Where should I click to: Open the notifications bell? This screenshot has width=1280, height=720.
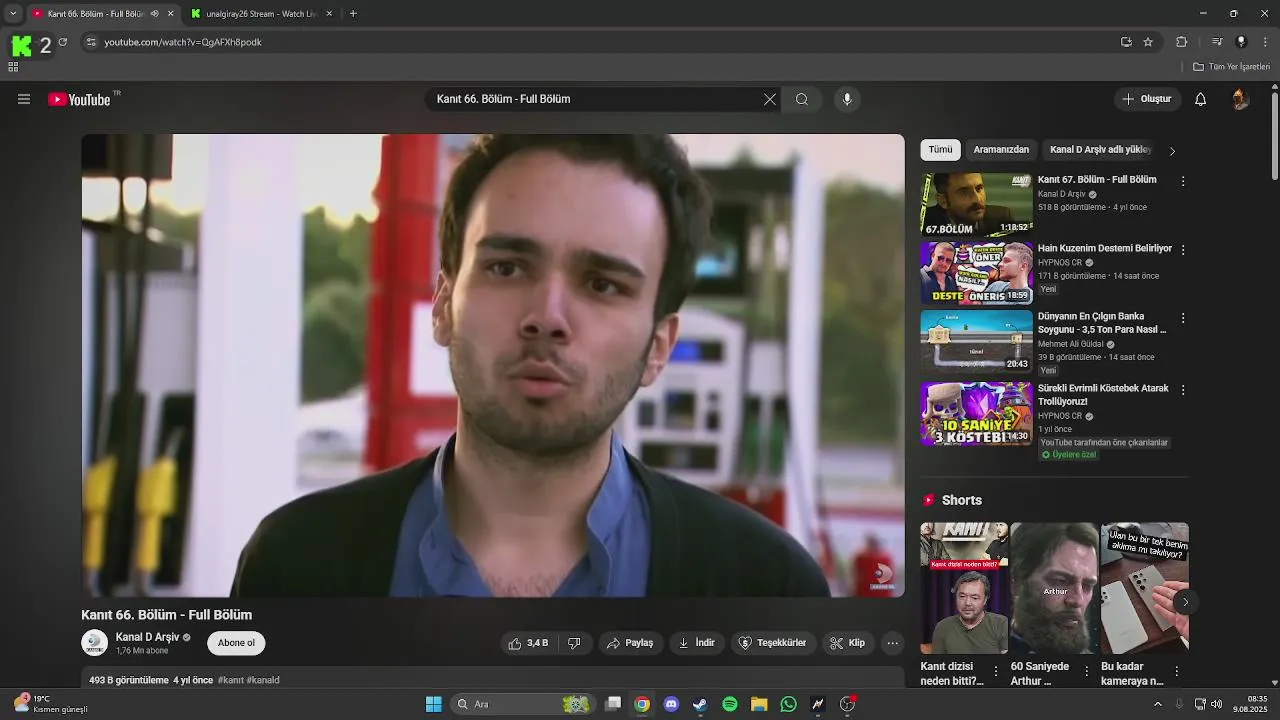(1201, 99)
